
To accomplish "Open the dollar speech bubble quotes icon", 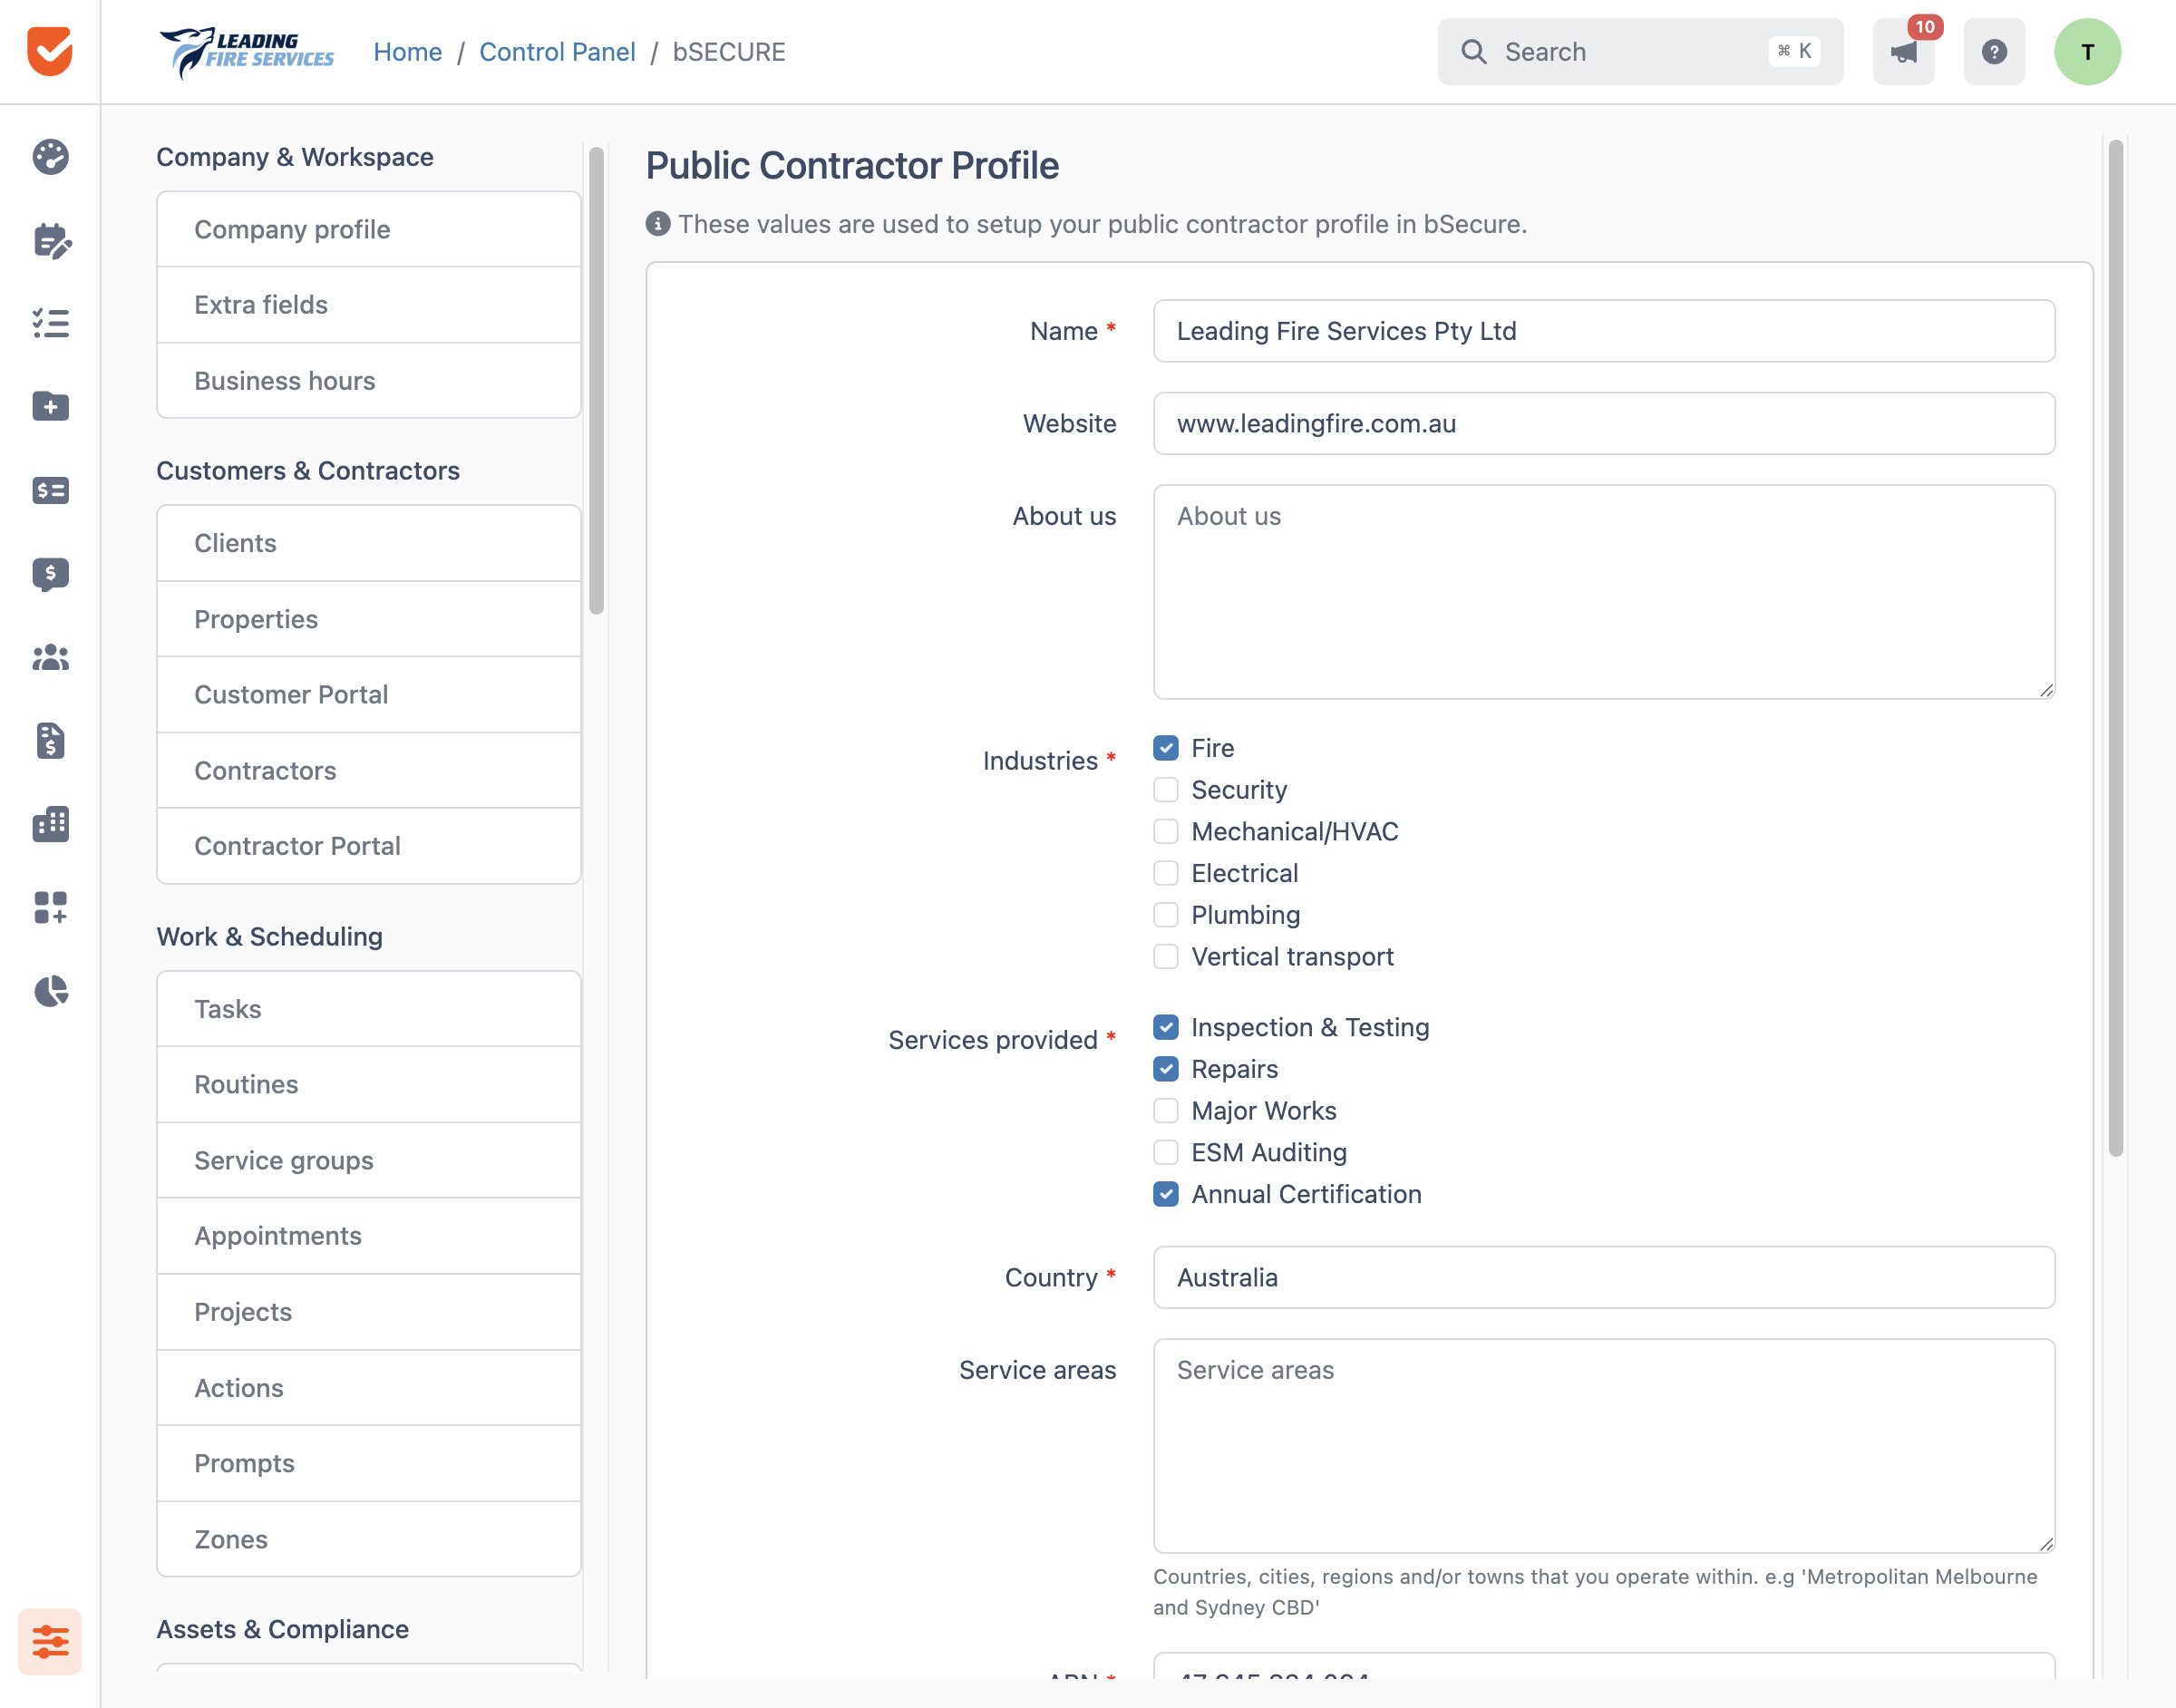I will 50,574.
